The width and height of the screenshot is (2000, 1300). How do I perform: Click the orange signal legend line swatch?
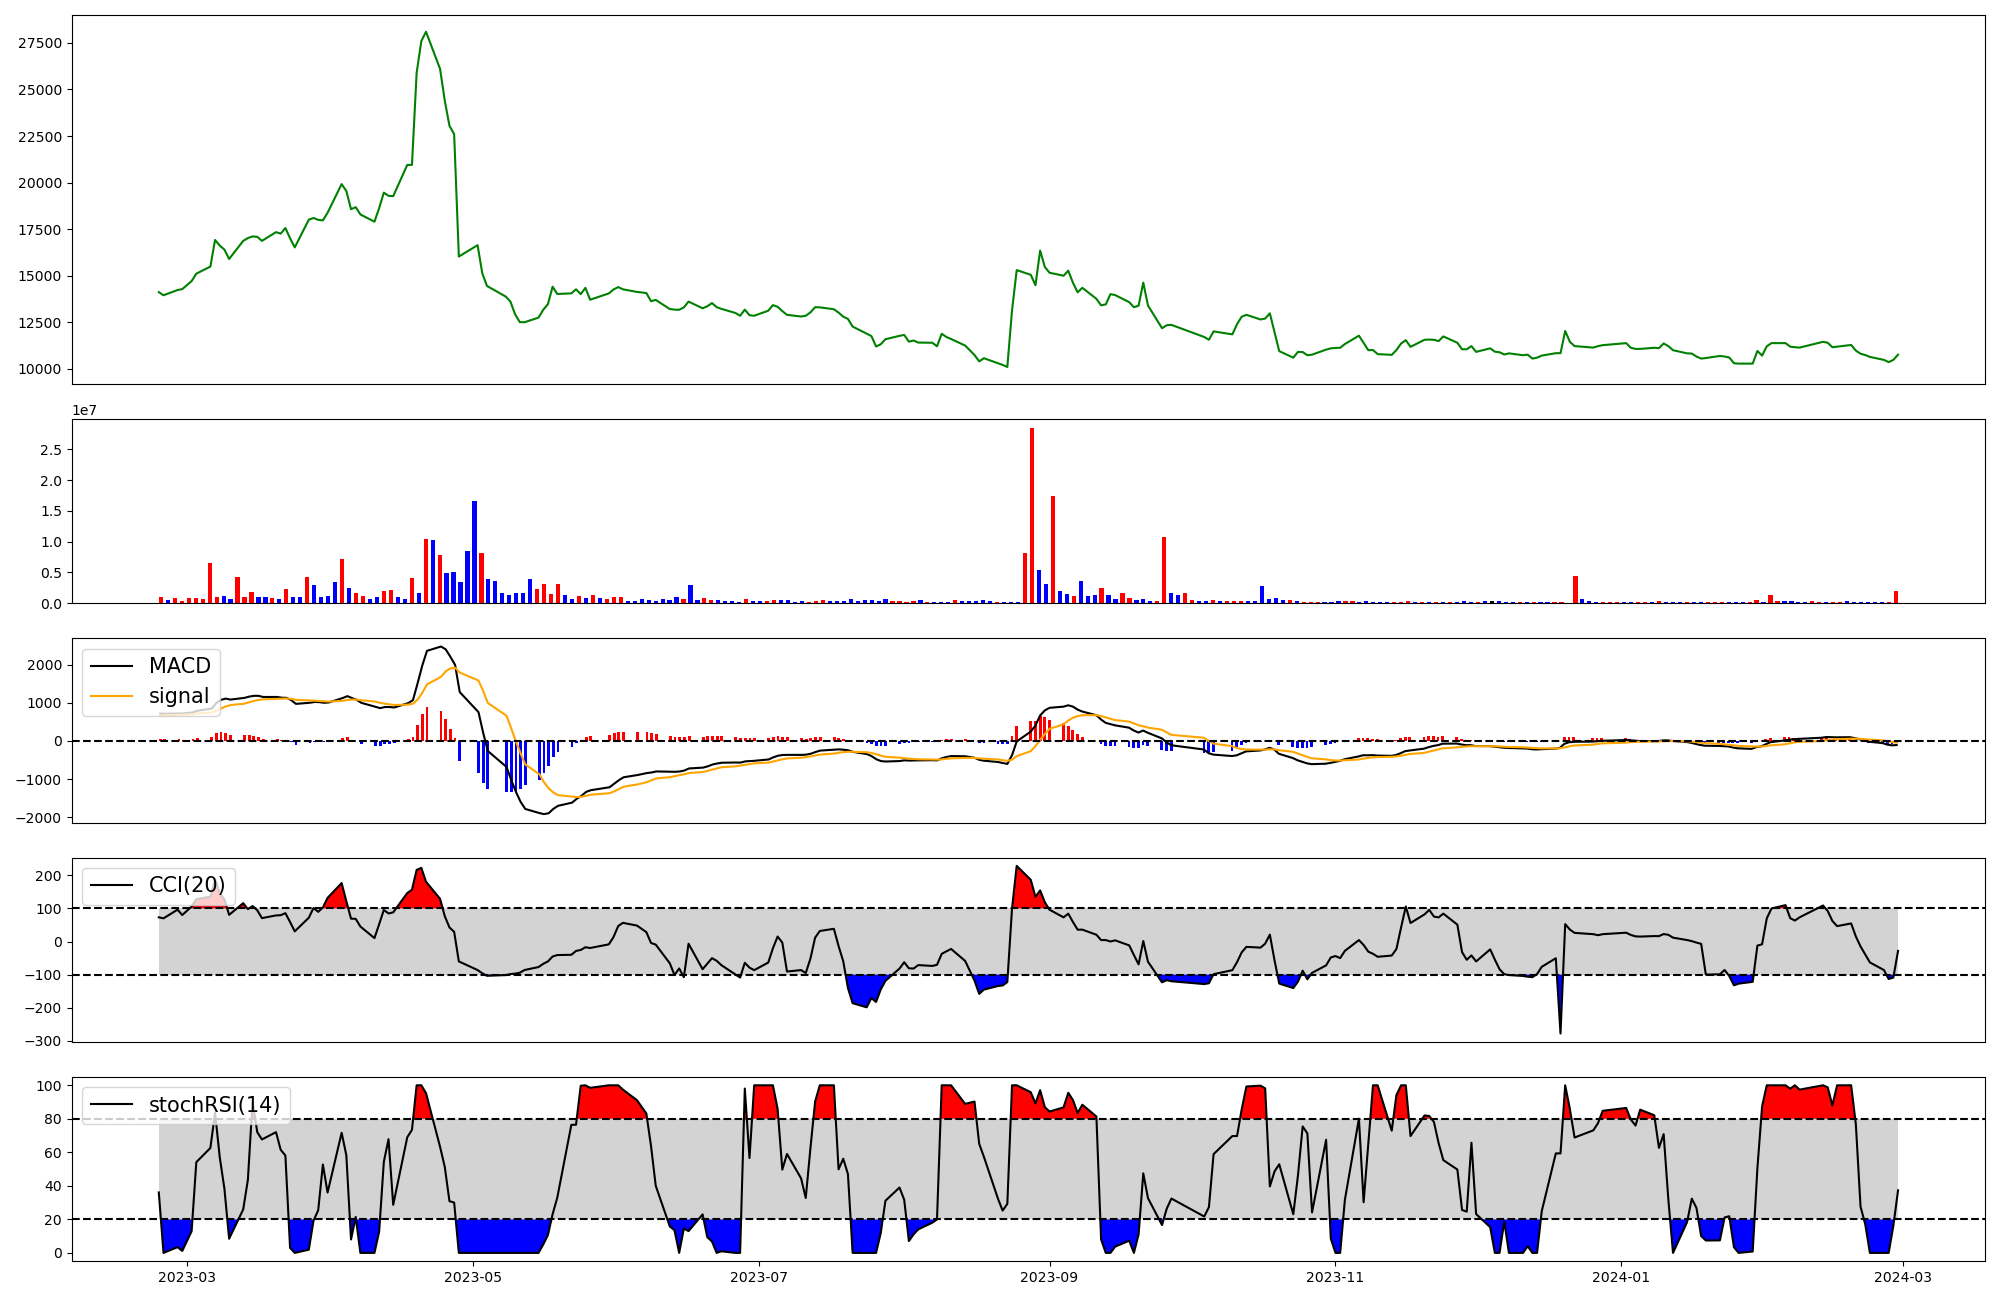pos(111,696)
